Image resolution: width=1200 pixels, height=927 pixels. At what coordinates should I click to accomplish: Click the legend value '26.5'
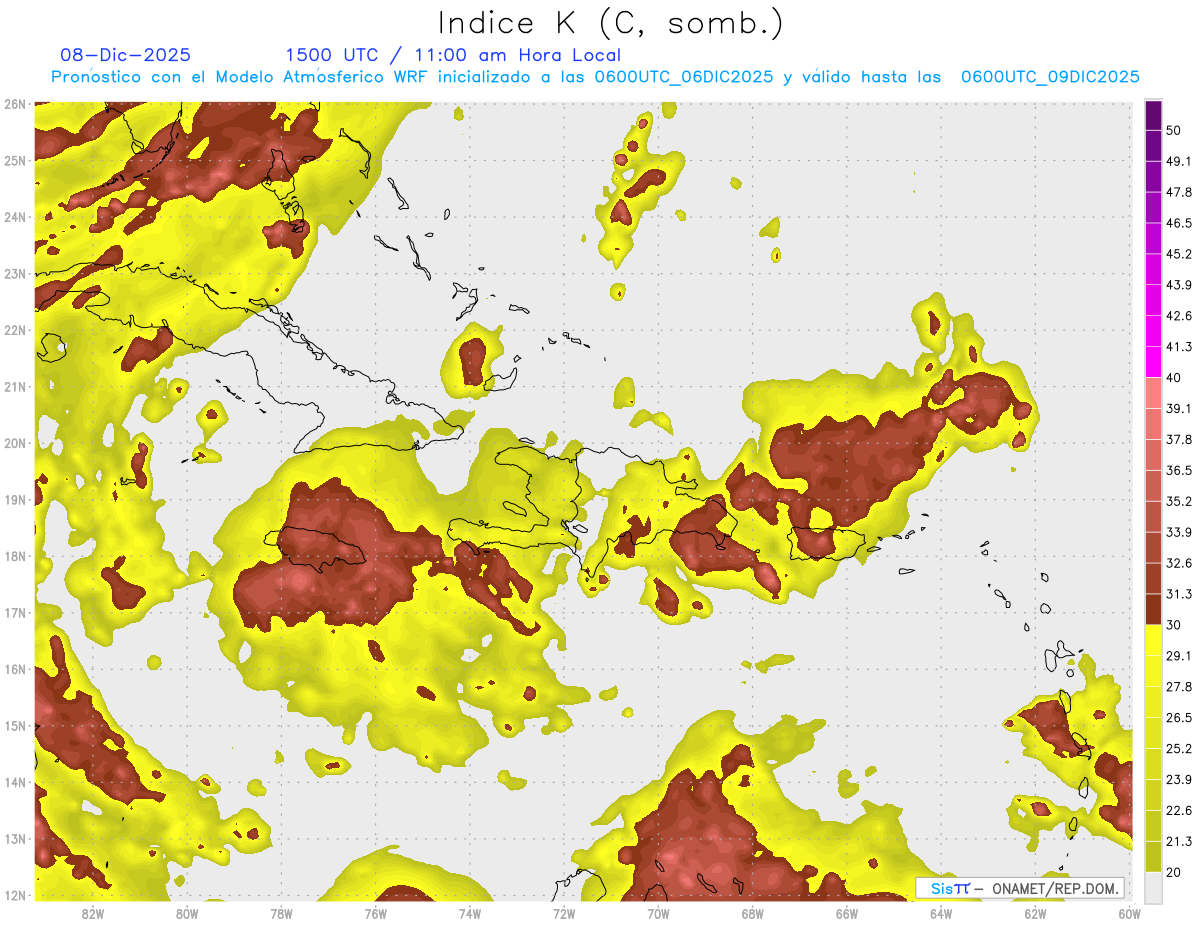coord(1179,718)
